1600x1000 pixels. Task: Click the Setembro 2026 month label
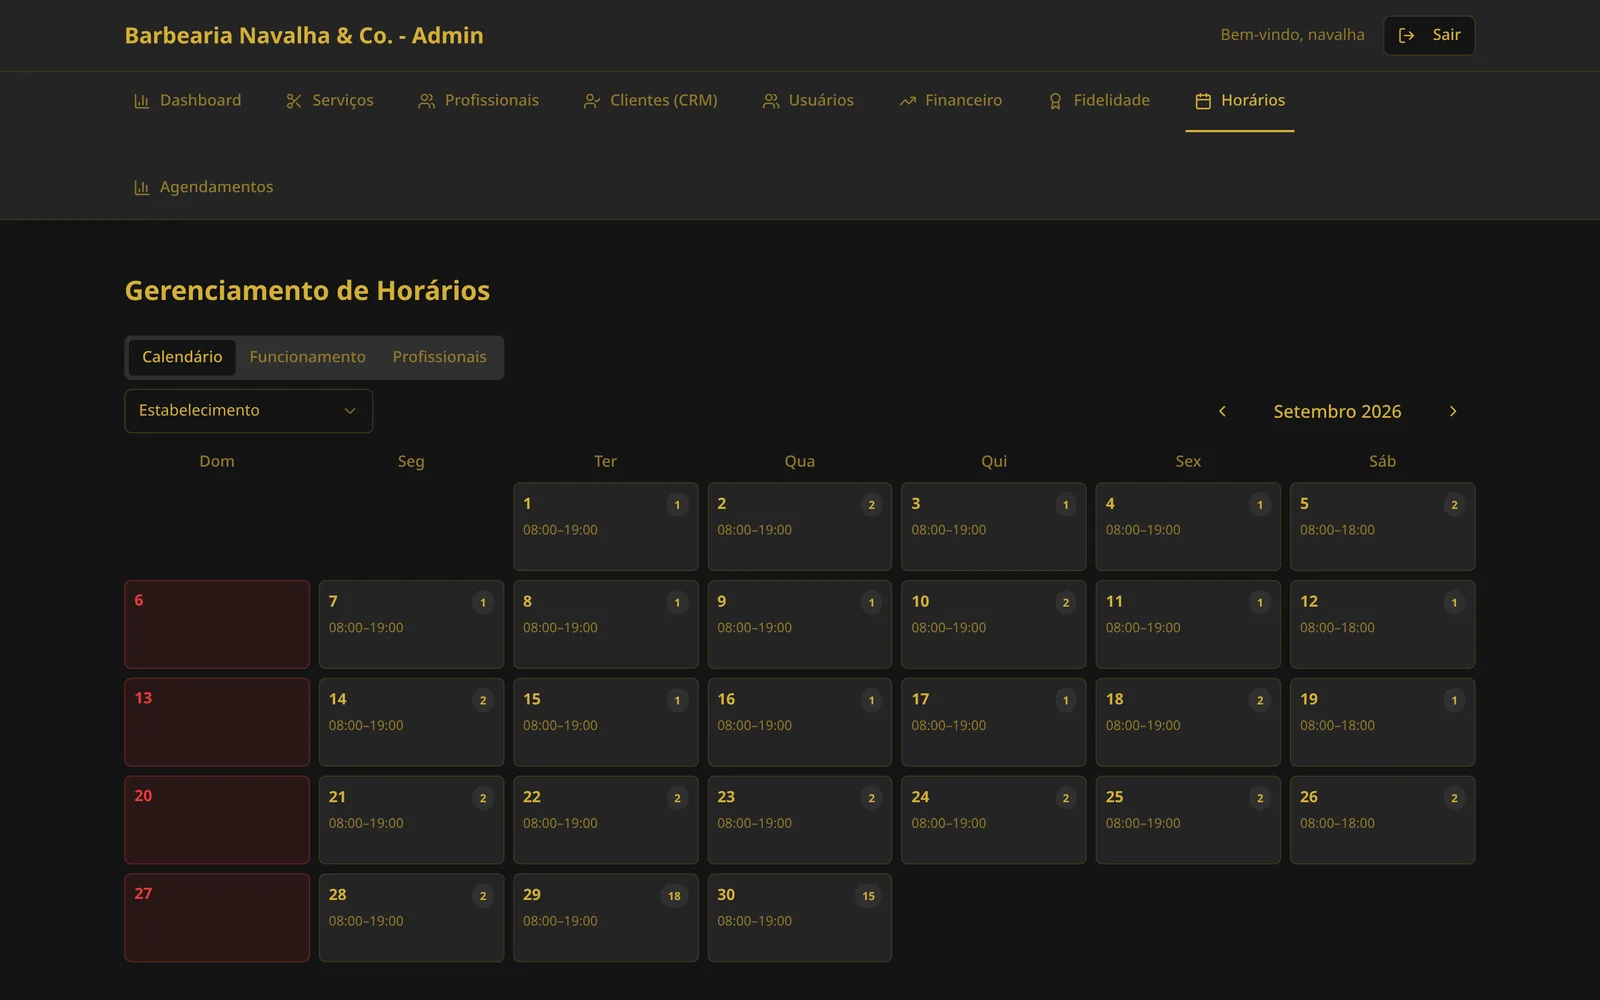1337,412
